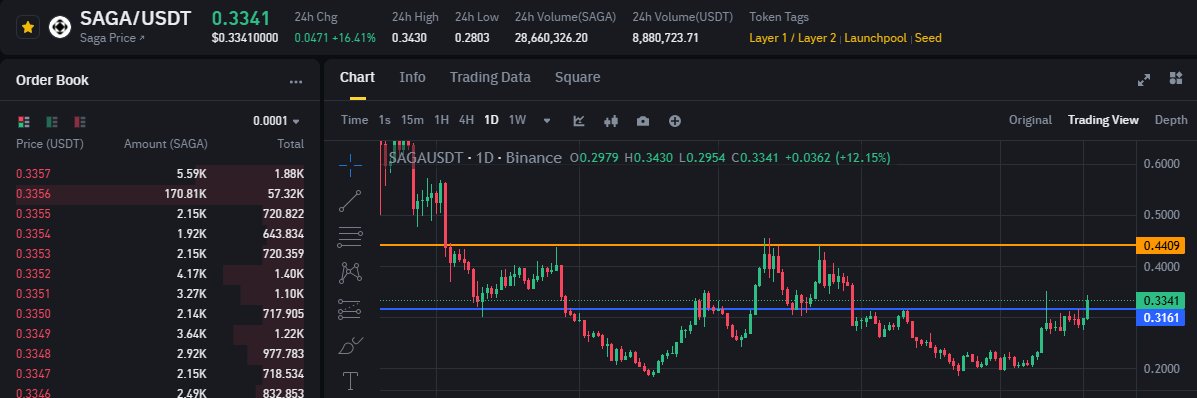Open the Seed token tag
Screen dimensions: 1197x398
(x=928, y=37)
